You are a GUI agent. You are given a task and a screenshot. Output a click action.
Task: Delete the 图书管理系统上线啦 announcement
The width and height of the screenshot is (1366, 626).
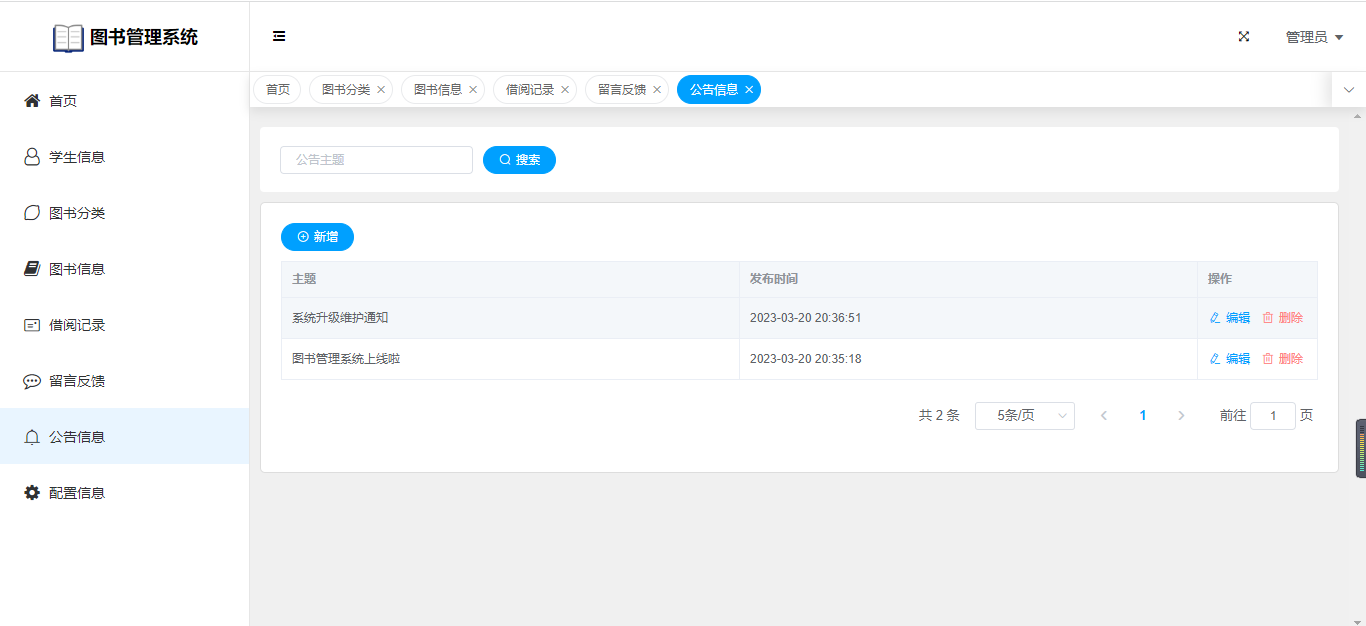1283,359
